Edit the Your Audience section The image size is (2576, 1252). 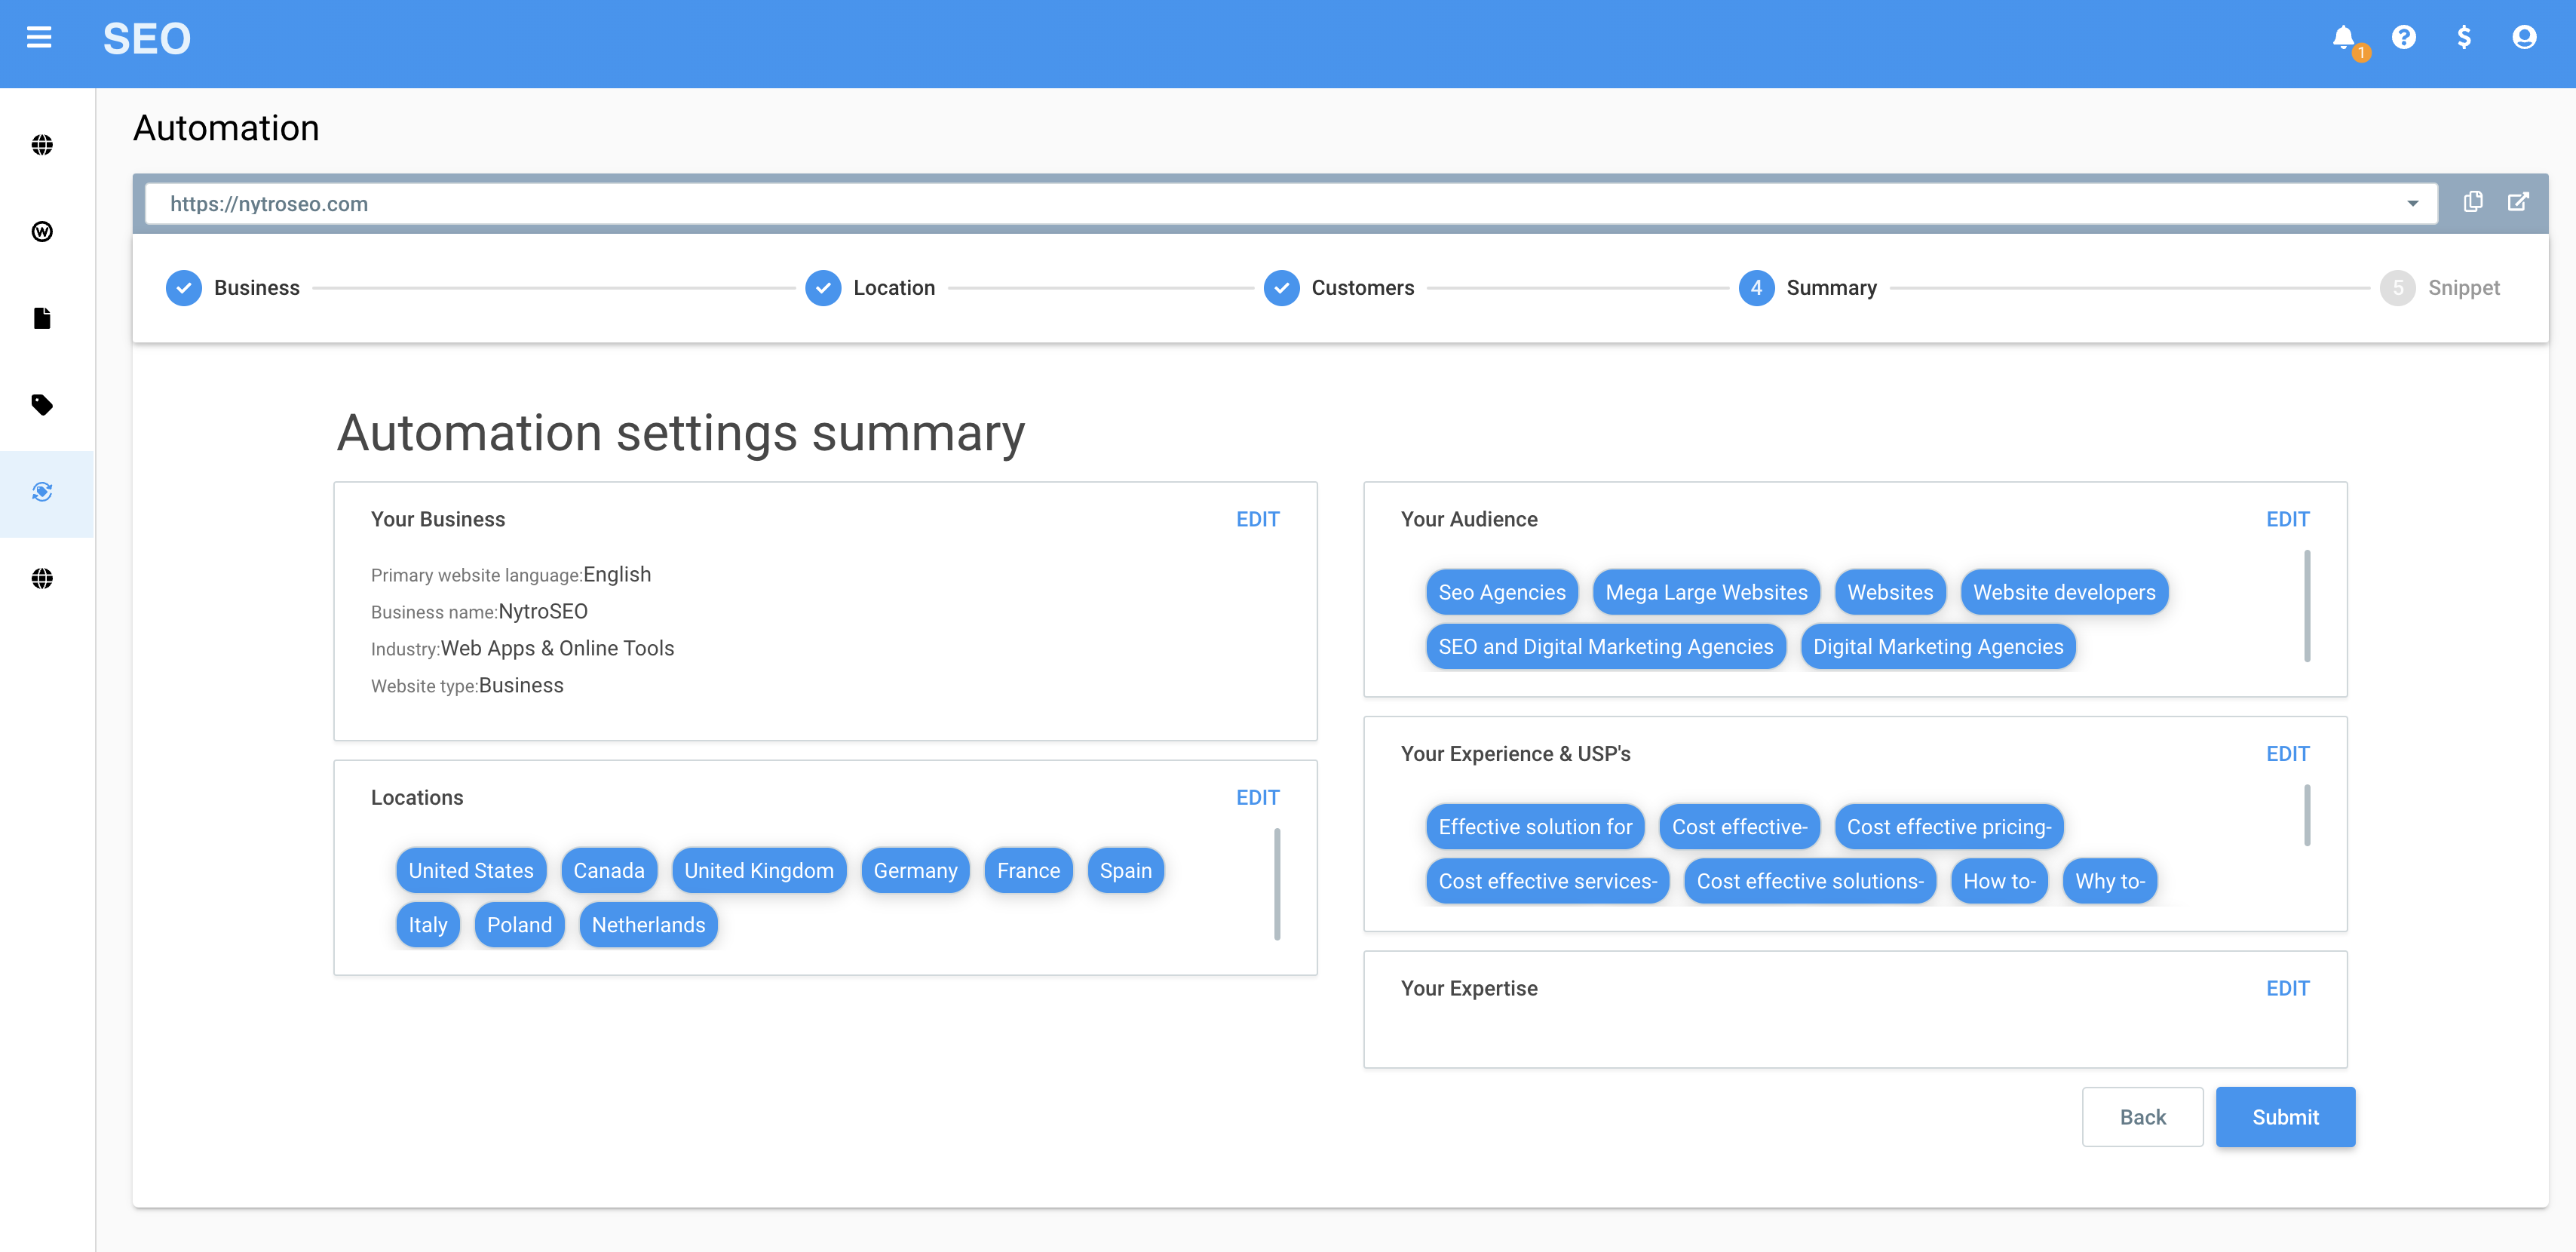click(2288, 519)
